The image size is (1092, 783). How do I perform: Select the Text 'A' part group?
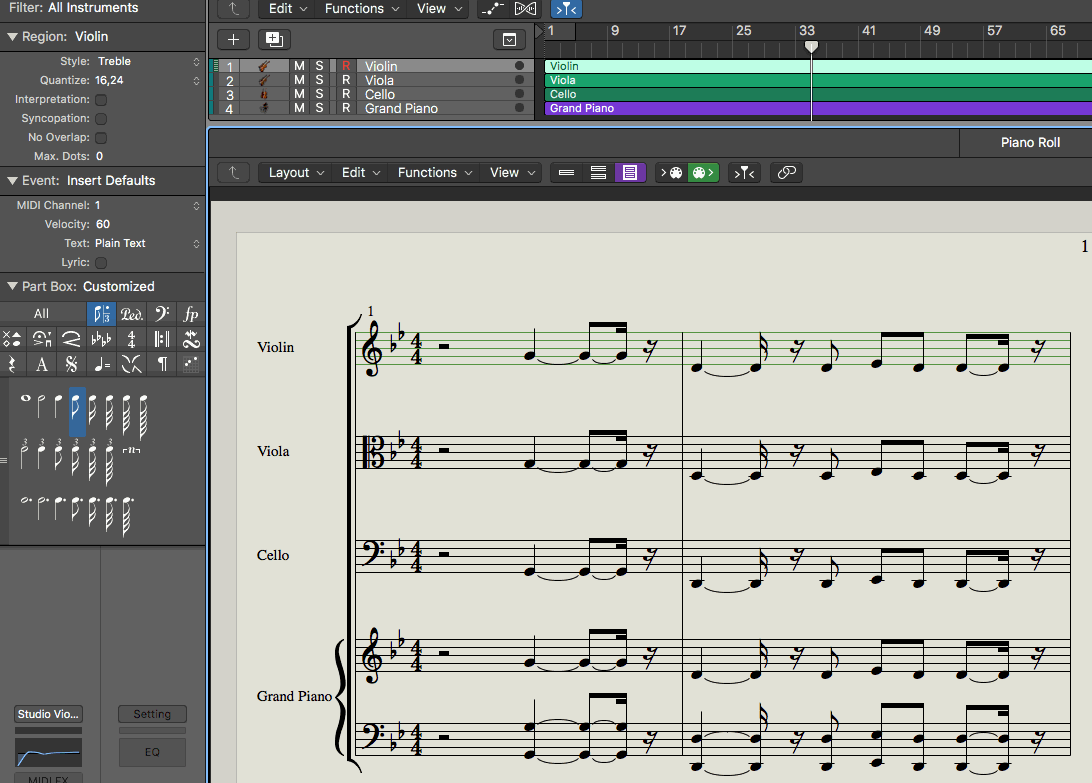coord(42,364)
